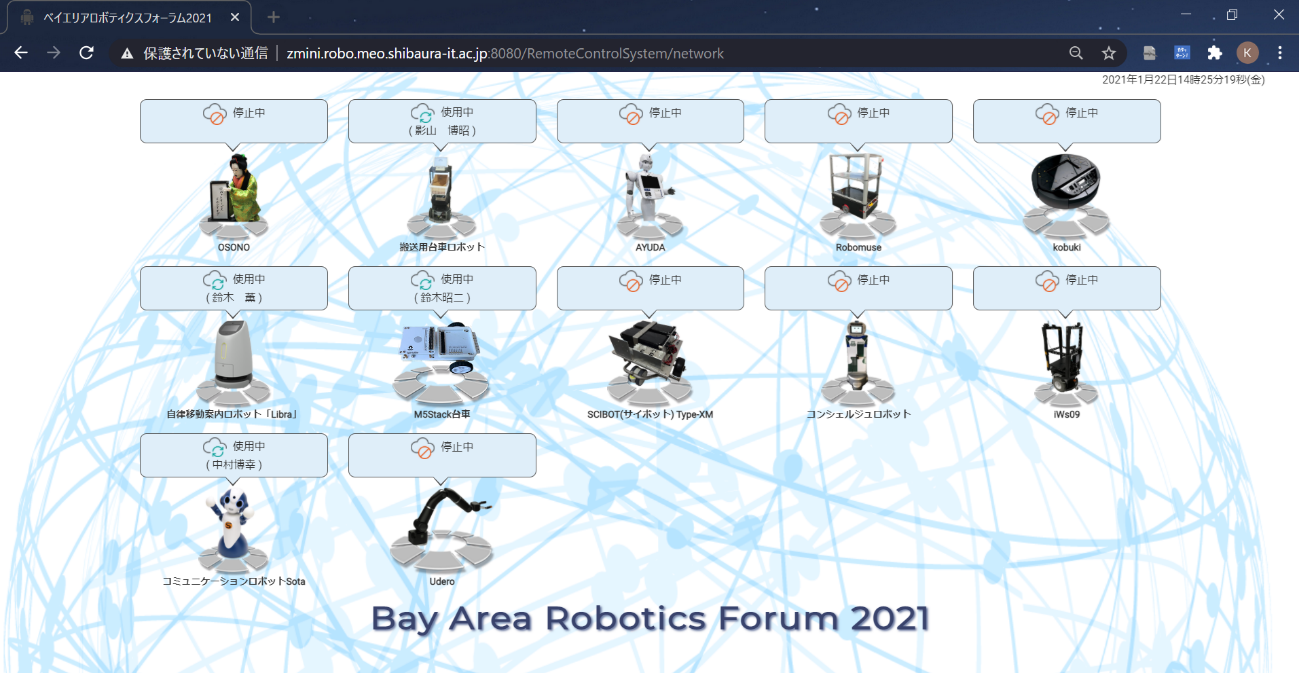Bookmark this page with the star icon
The width and height of the screenshot is (1299, 673).
1108,53
